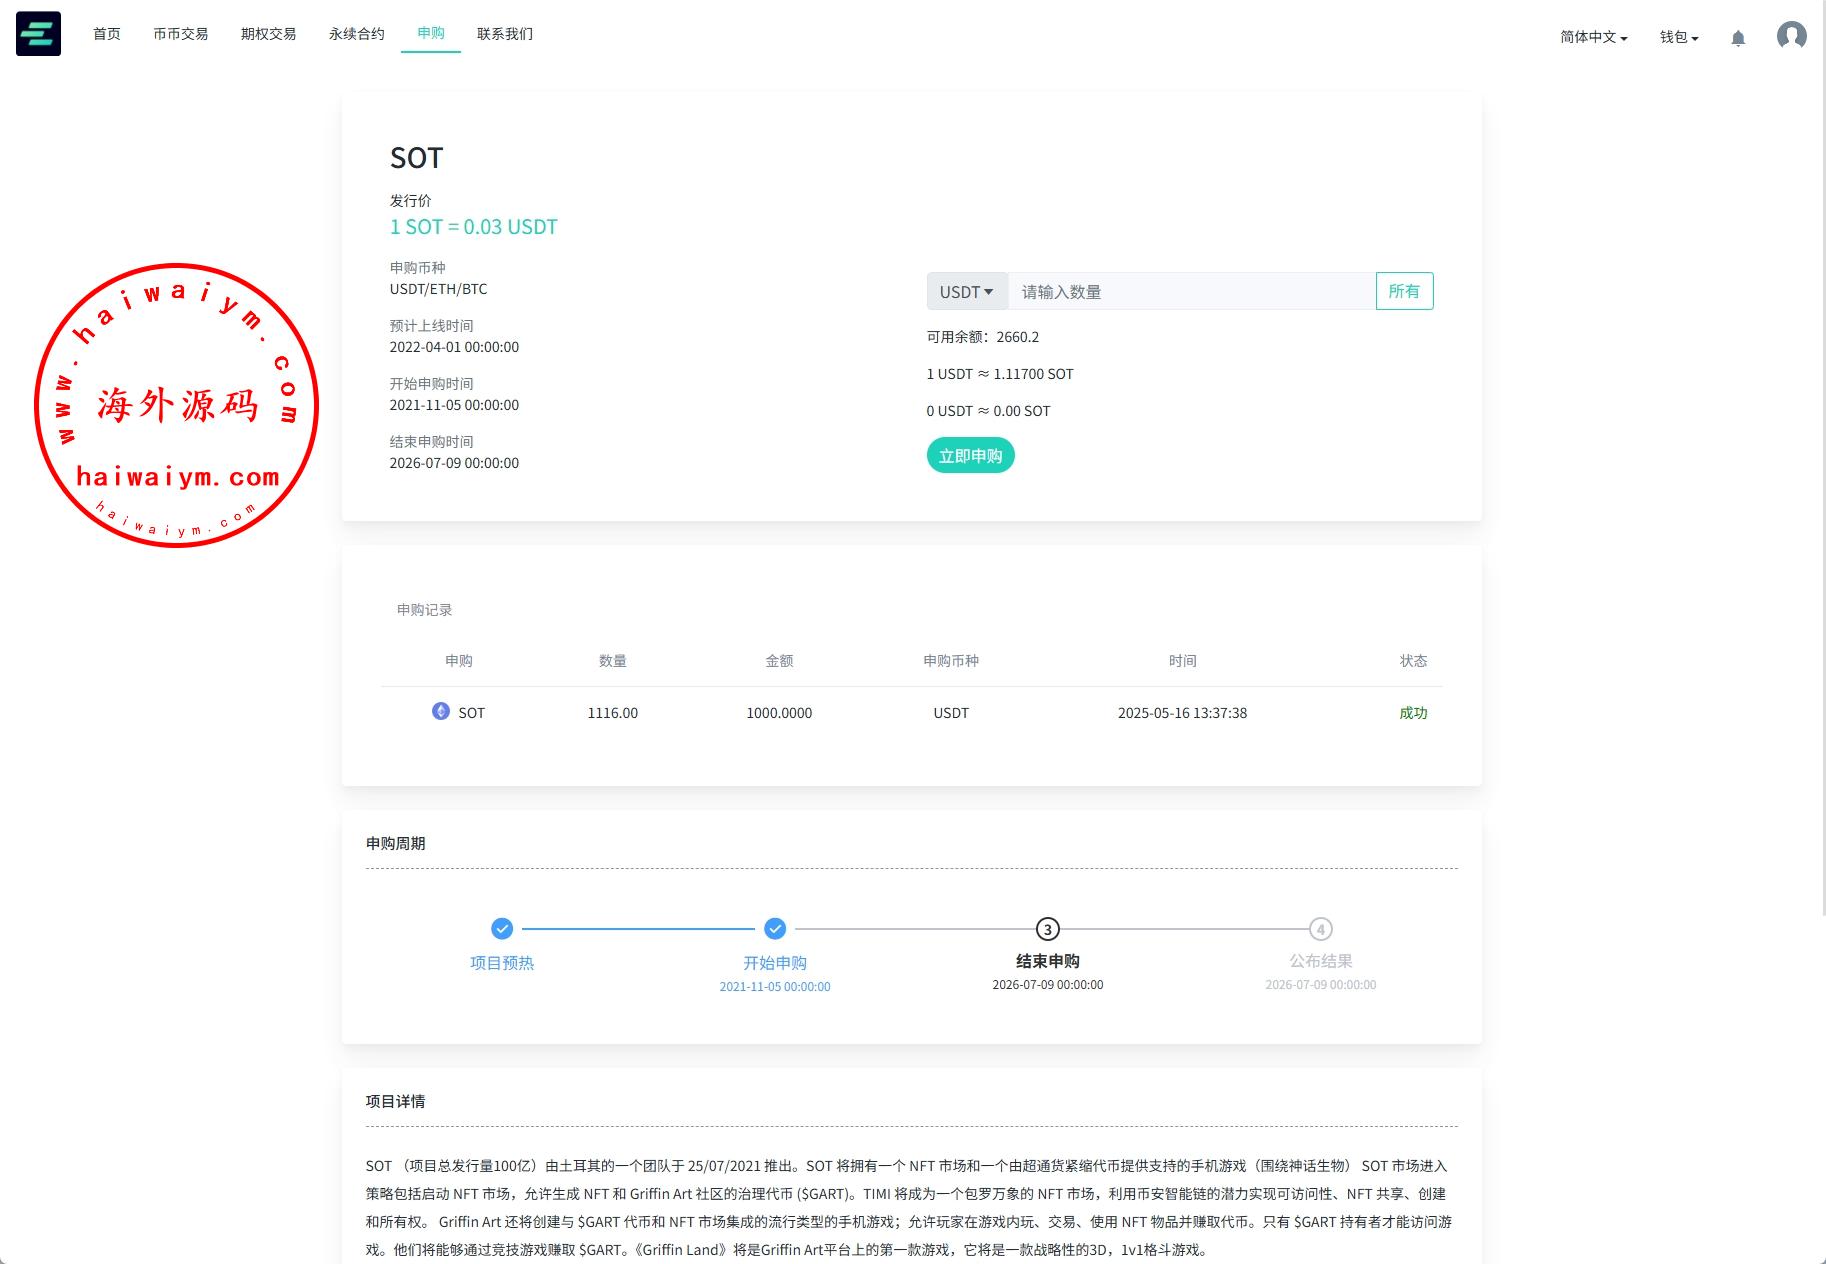The height and width of the screenshot is (1264, 1826).
Task: Expand the USDT currency selector
Action: point(966,292)
